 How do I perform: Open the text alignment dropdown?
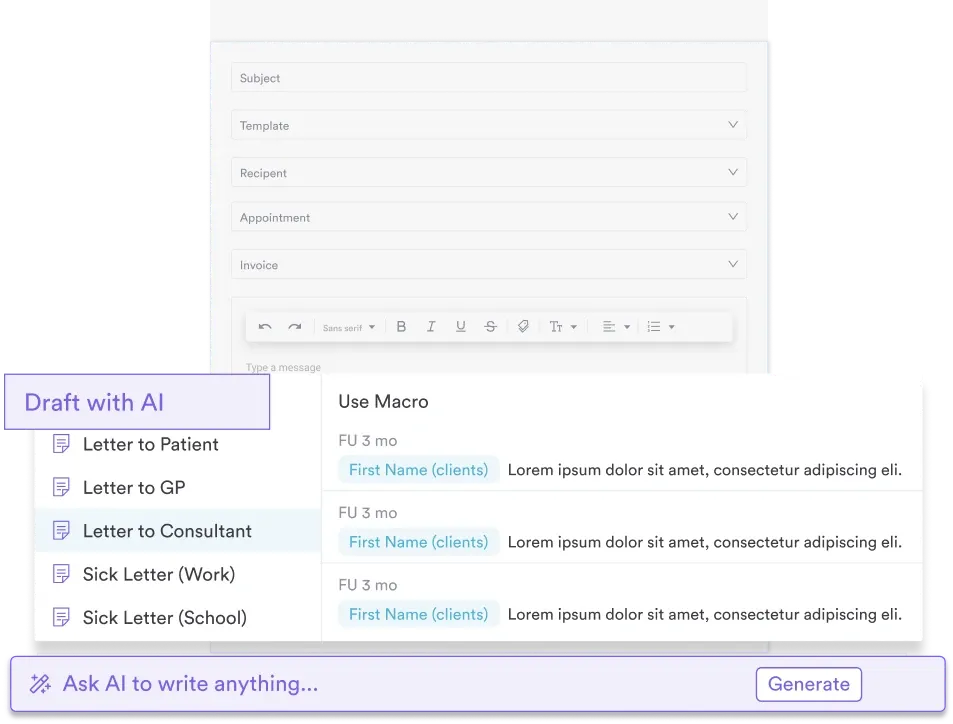(x=613, y=326)
